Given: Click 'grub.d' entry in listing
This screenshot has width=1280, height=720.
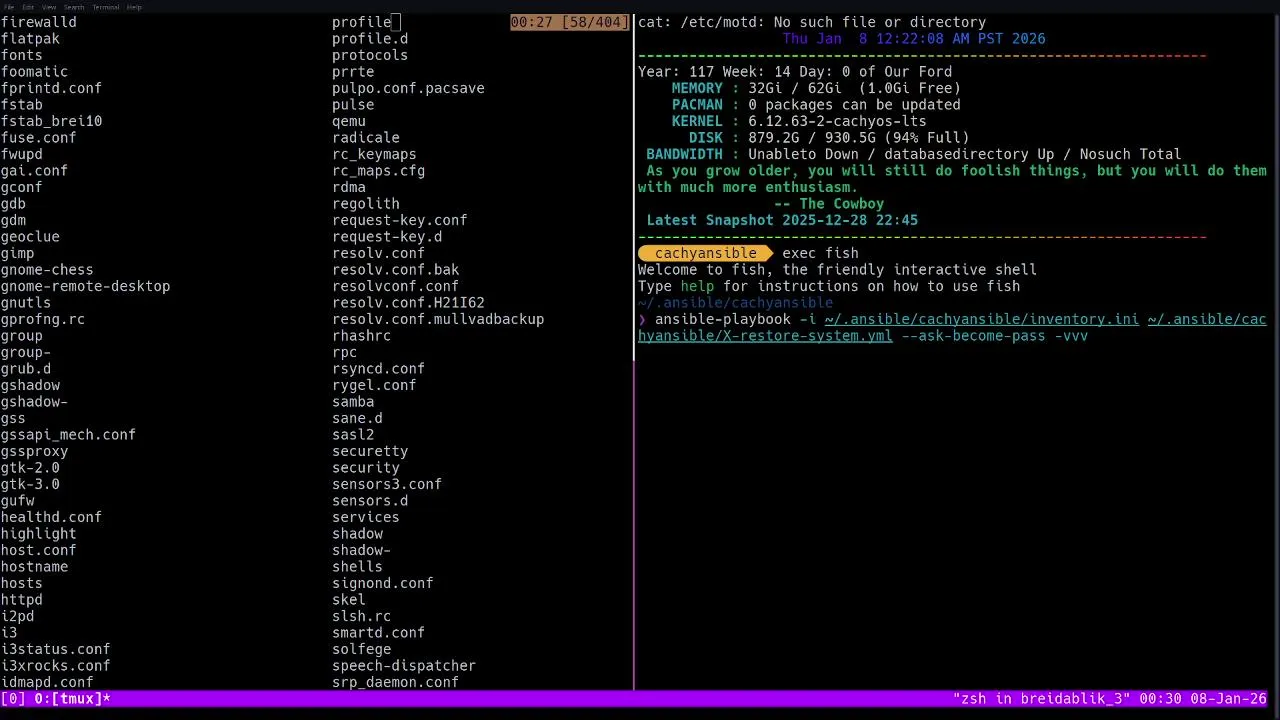Looking at the screenshot, I should 25,369.
